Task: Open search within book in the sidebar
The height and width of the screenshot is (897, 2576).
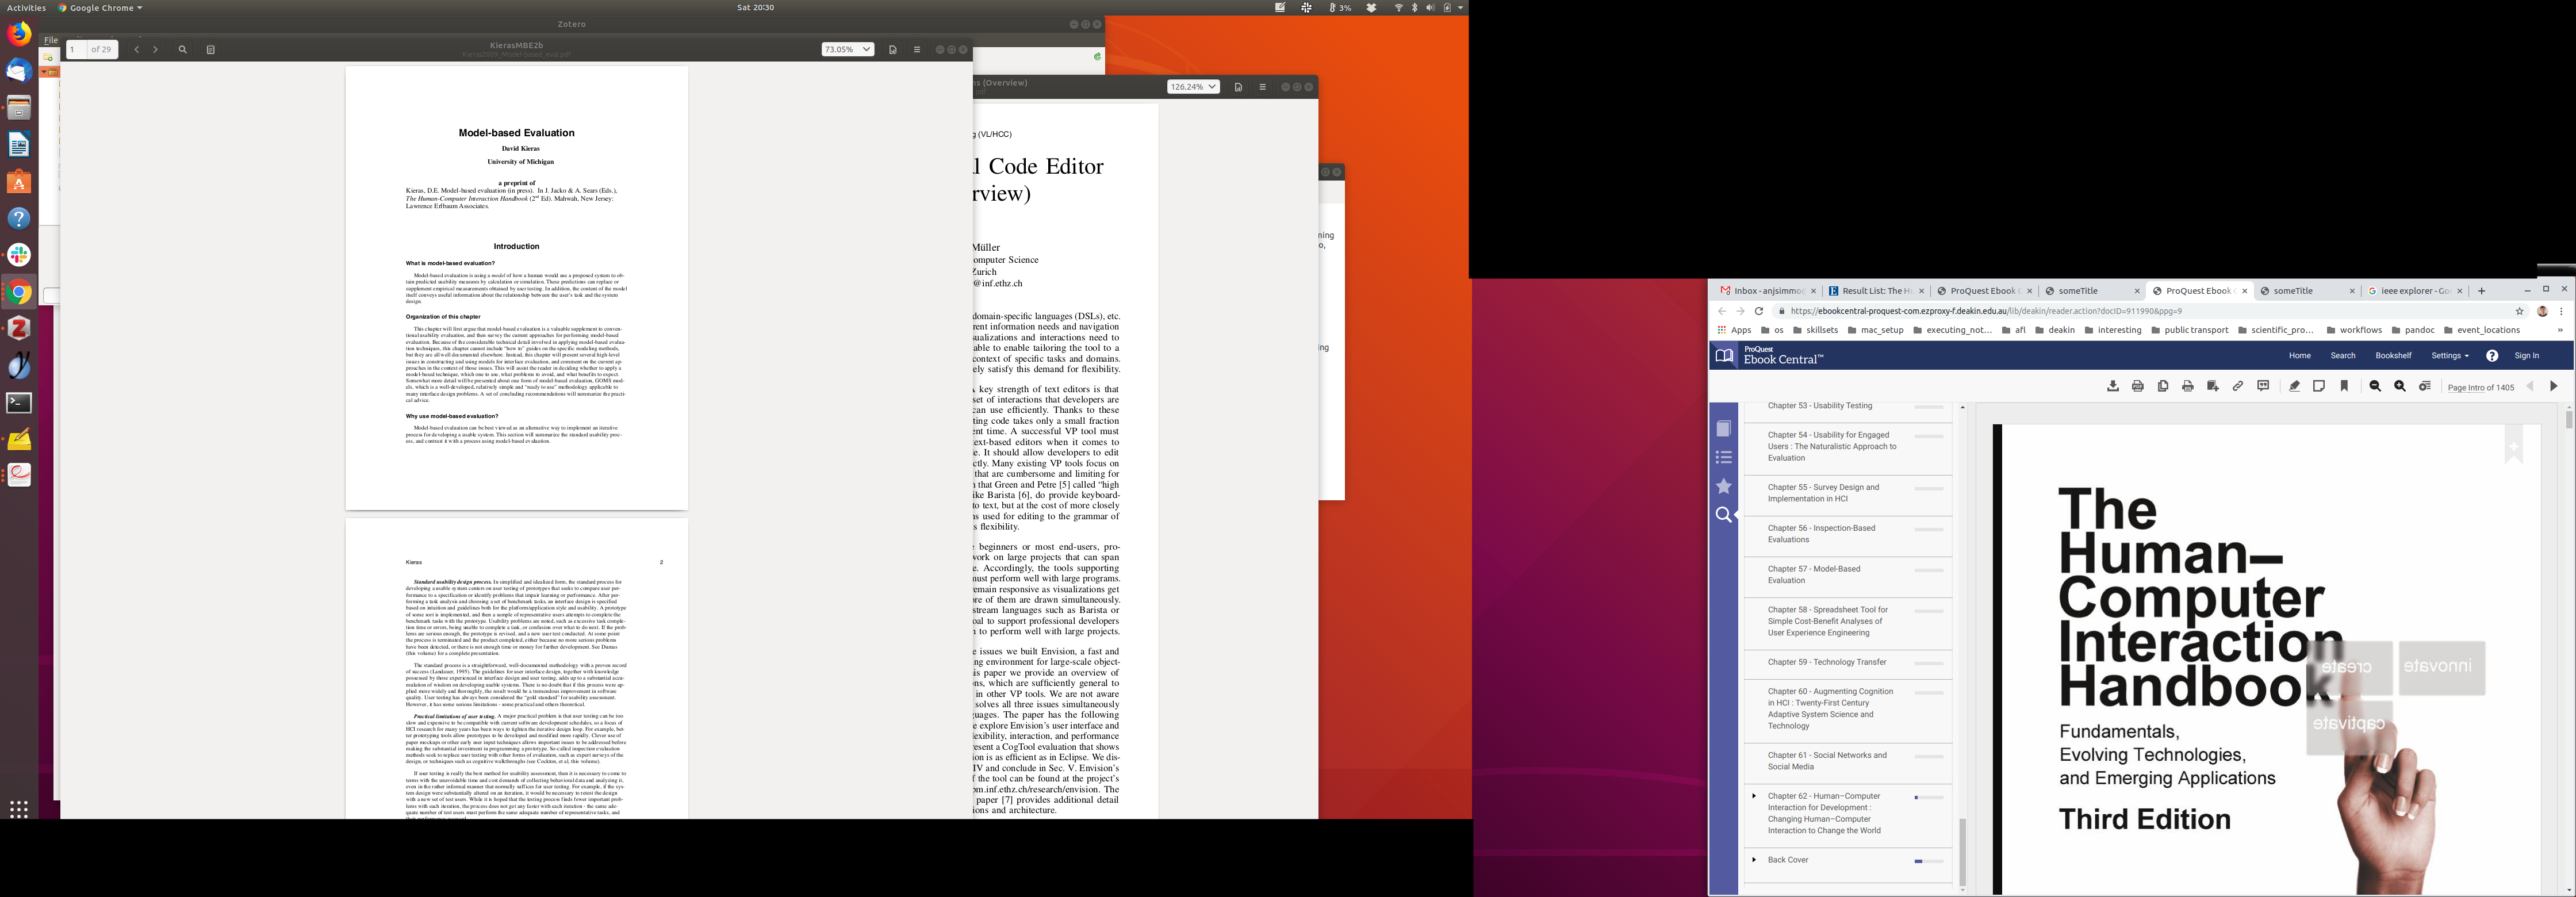Action: [1723, 515]
